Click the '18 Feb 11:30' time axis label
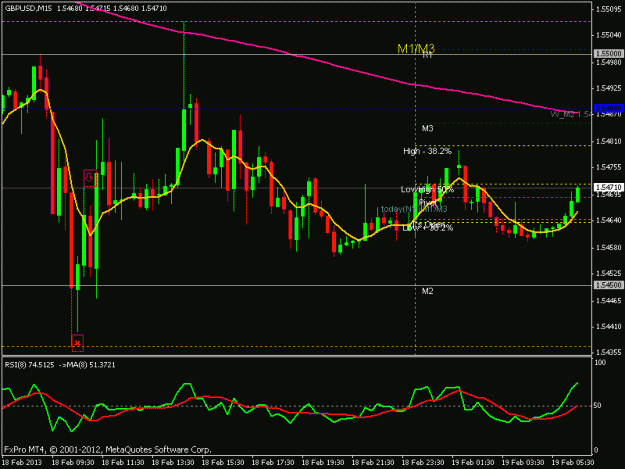The image size is (625, 469). click(x=123, y=463)
